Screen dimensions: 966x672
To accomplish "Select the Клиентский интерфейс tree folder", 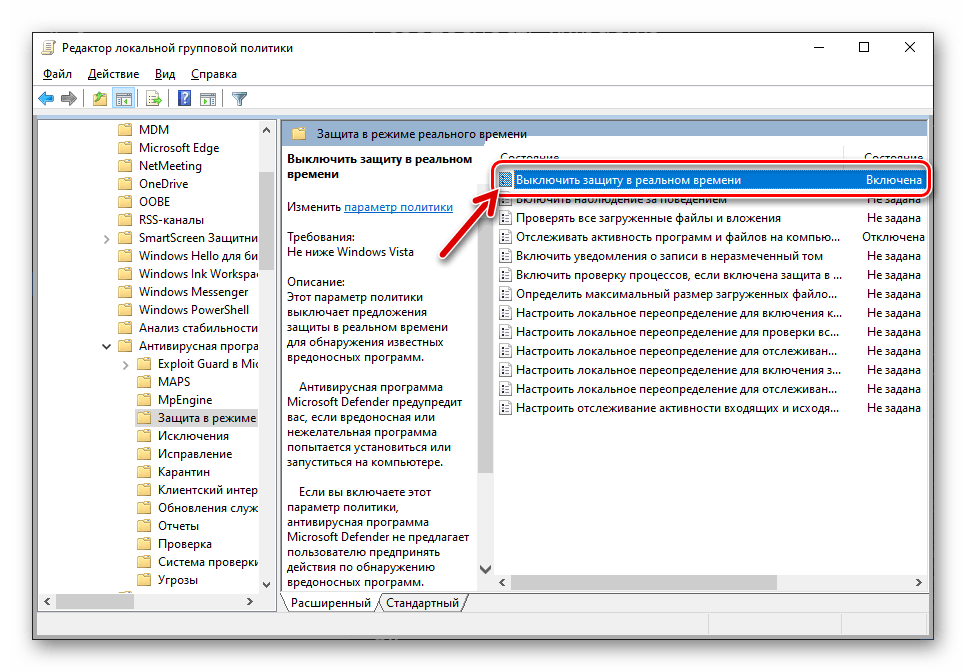I will 208,490.
